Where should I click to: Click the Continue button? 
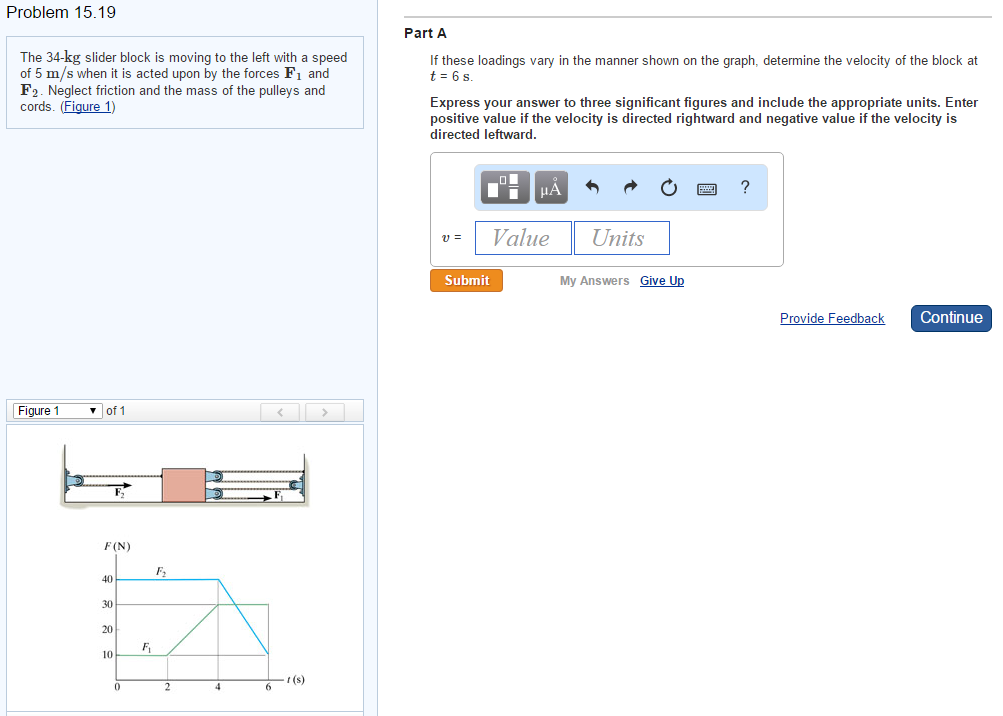point(950,318)
